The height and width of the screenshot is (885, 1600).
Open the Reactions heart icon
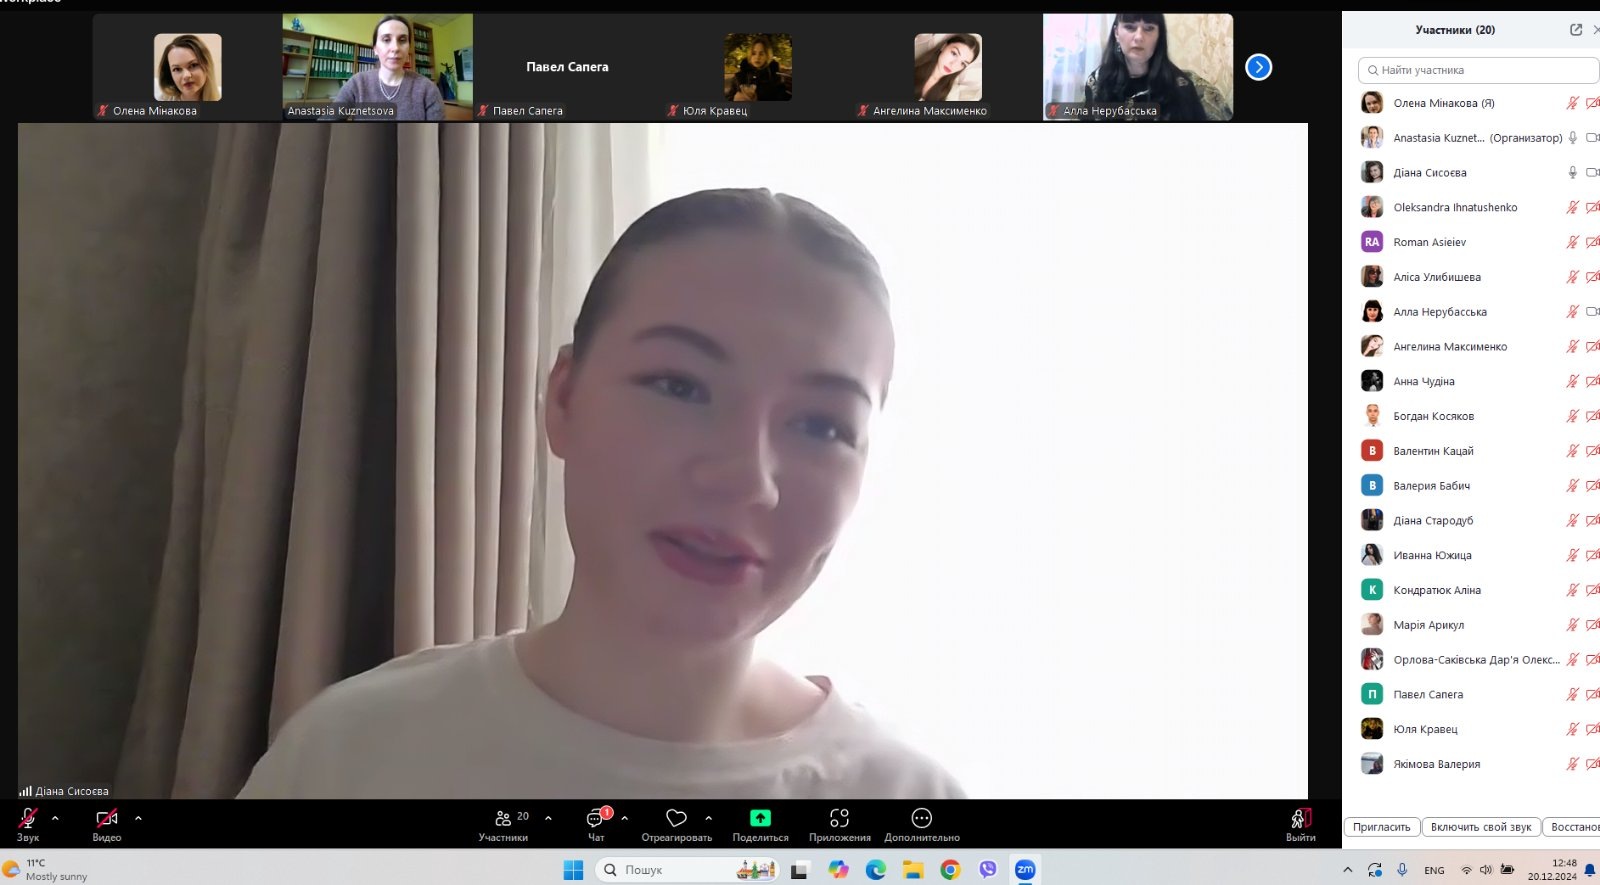click(x=676, y=819)
